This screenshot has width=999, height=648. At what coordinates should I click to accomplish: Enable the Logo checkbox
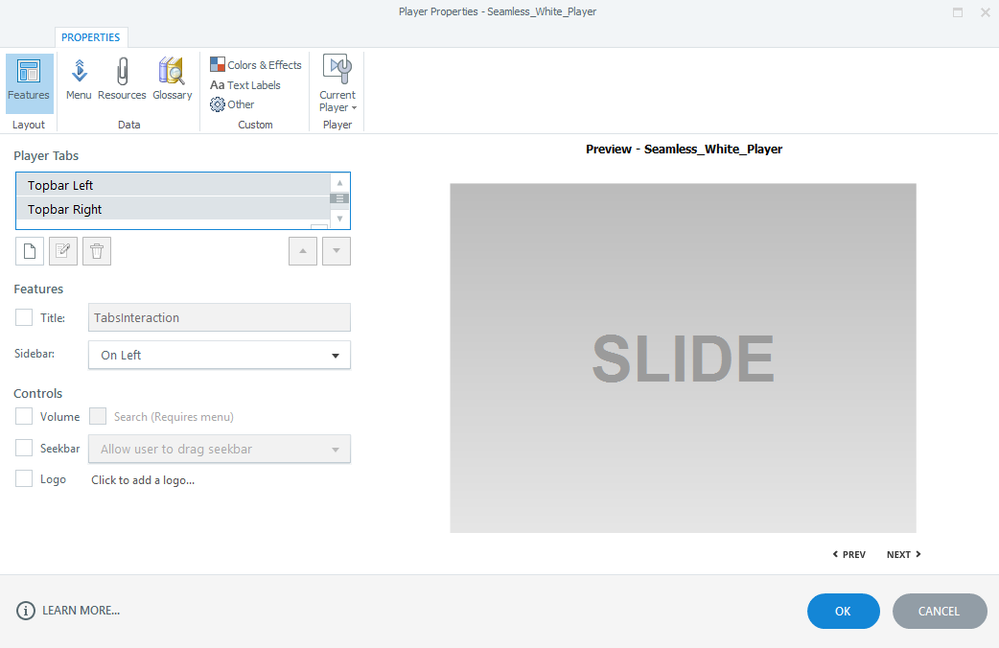click(24, 479)
